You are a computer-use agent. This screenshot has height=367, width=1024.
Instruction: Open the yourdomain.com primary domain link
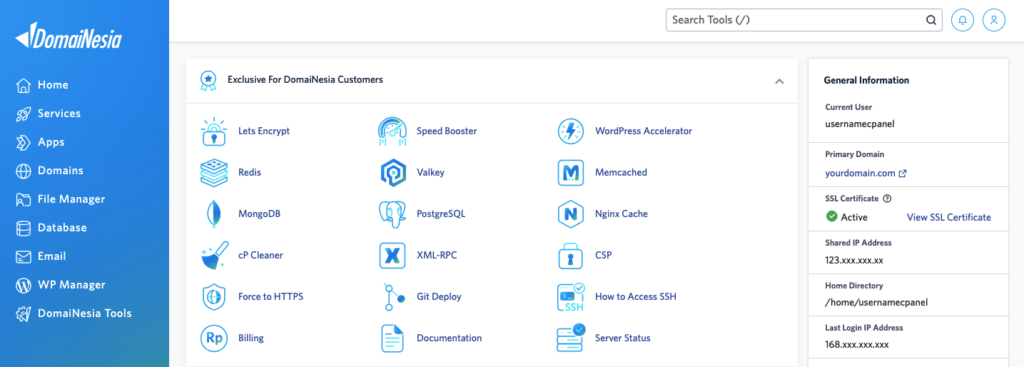[x=865, y=174]
